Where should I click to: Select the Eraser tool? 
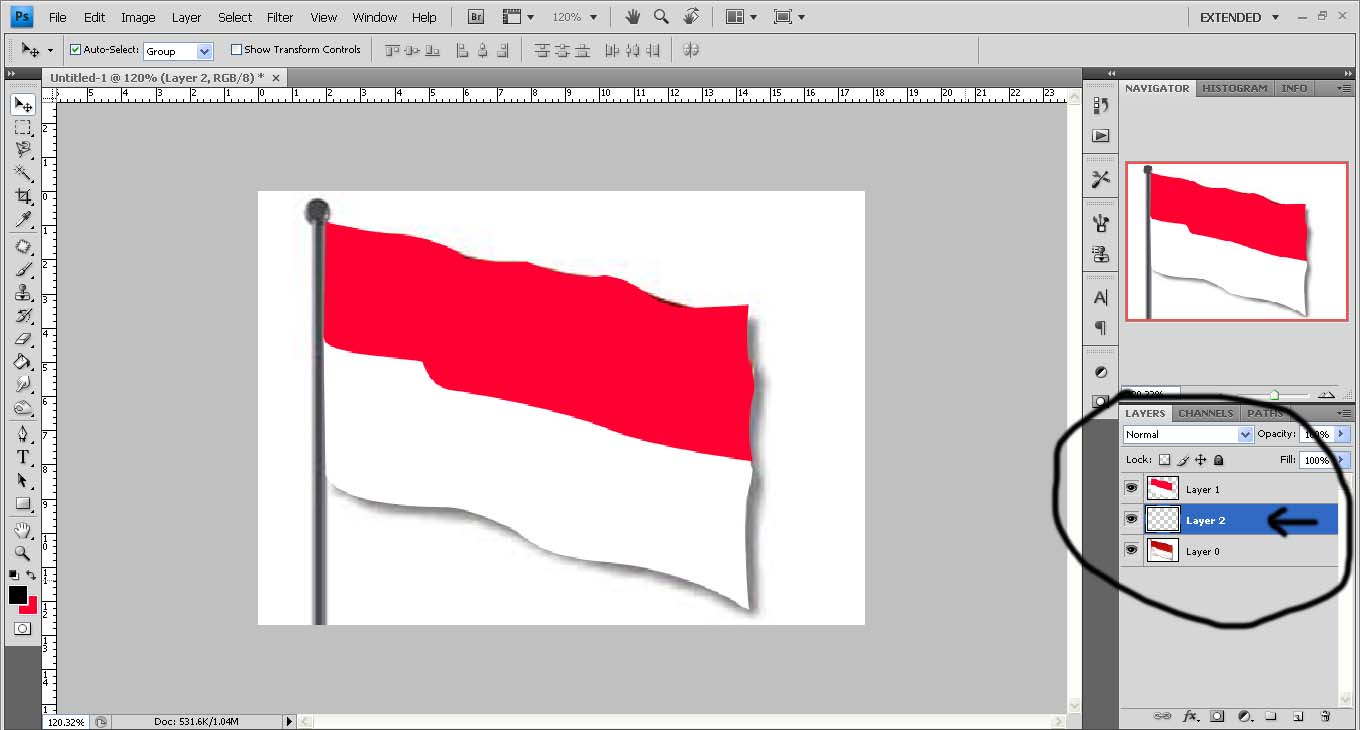tap(22, 339)
